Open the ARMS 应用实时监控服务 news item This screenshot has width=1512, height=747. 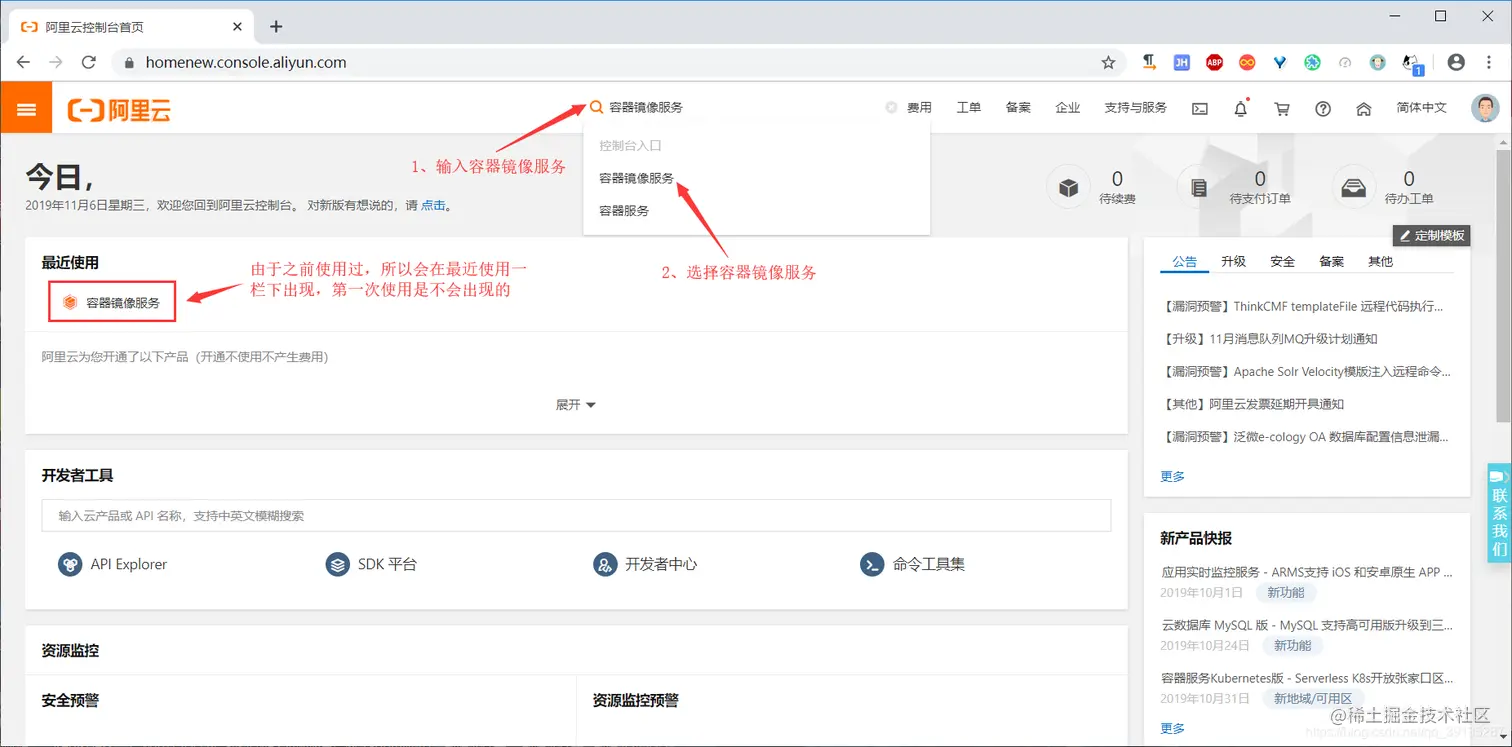click(x=1307, y=572)
